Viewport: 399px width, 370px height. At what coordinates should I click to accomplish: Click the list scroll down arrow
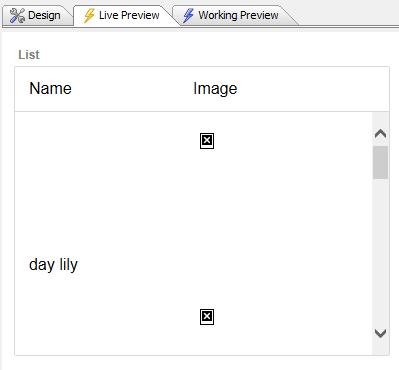380,333
